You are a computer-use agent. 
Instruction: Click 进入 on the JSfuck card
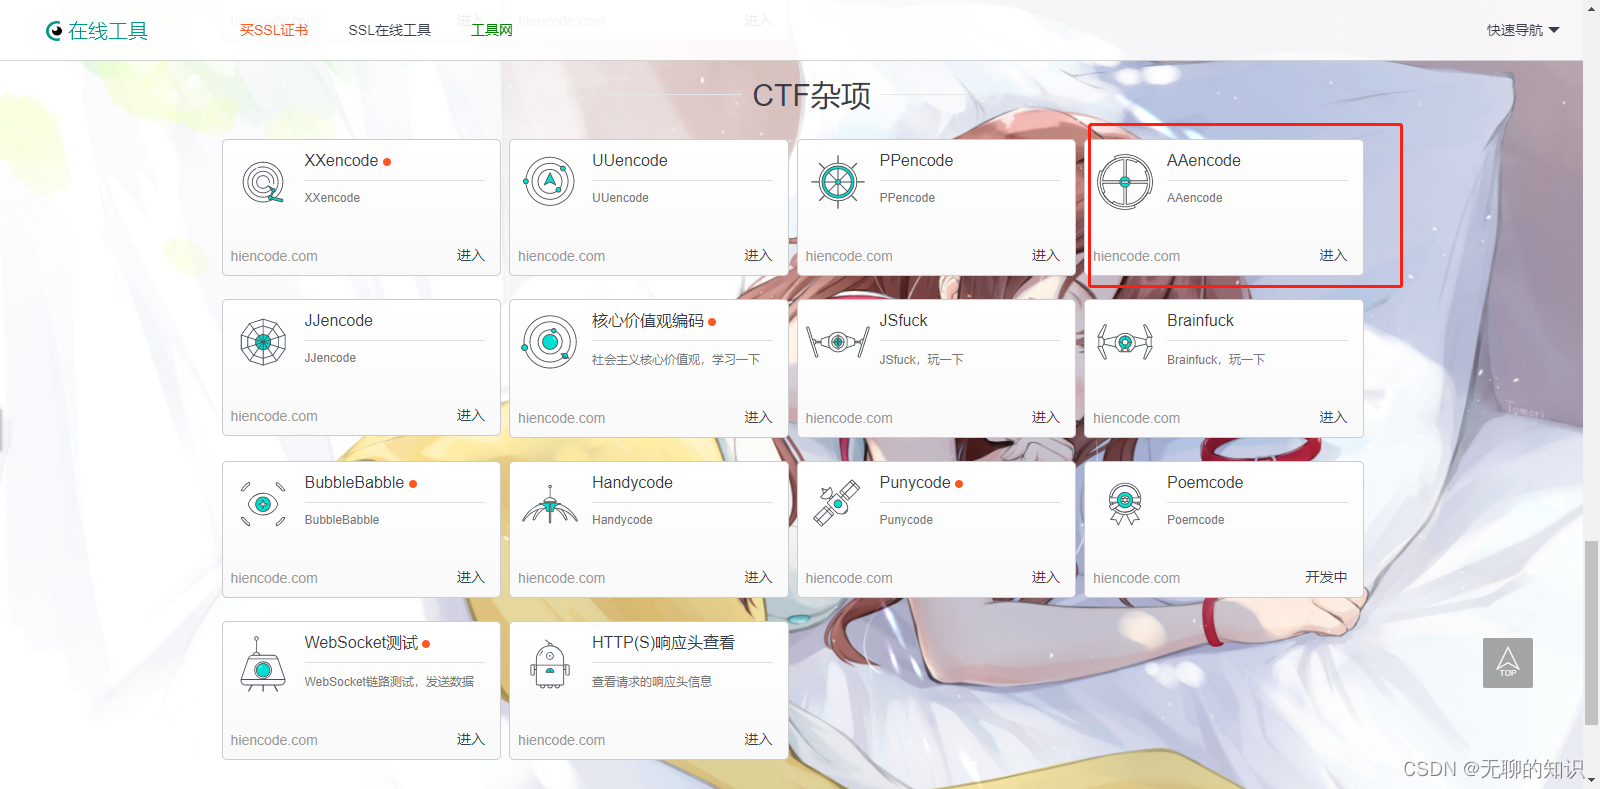[1045, 417]
